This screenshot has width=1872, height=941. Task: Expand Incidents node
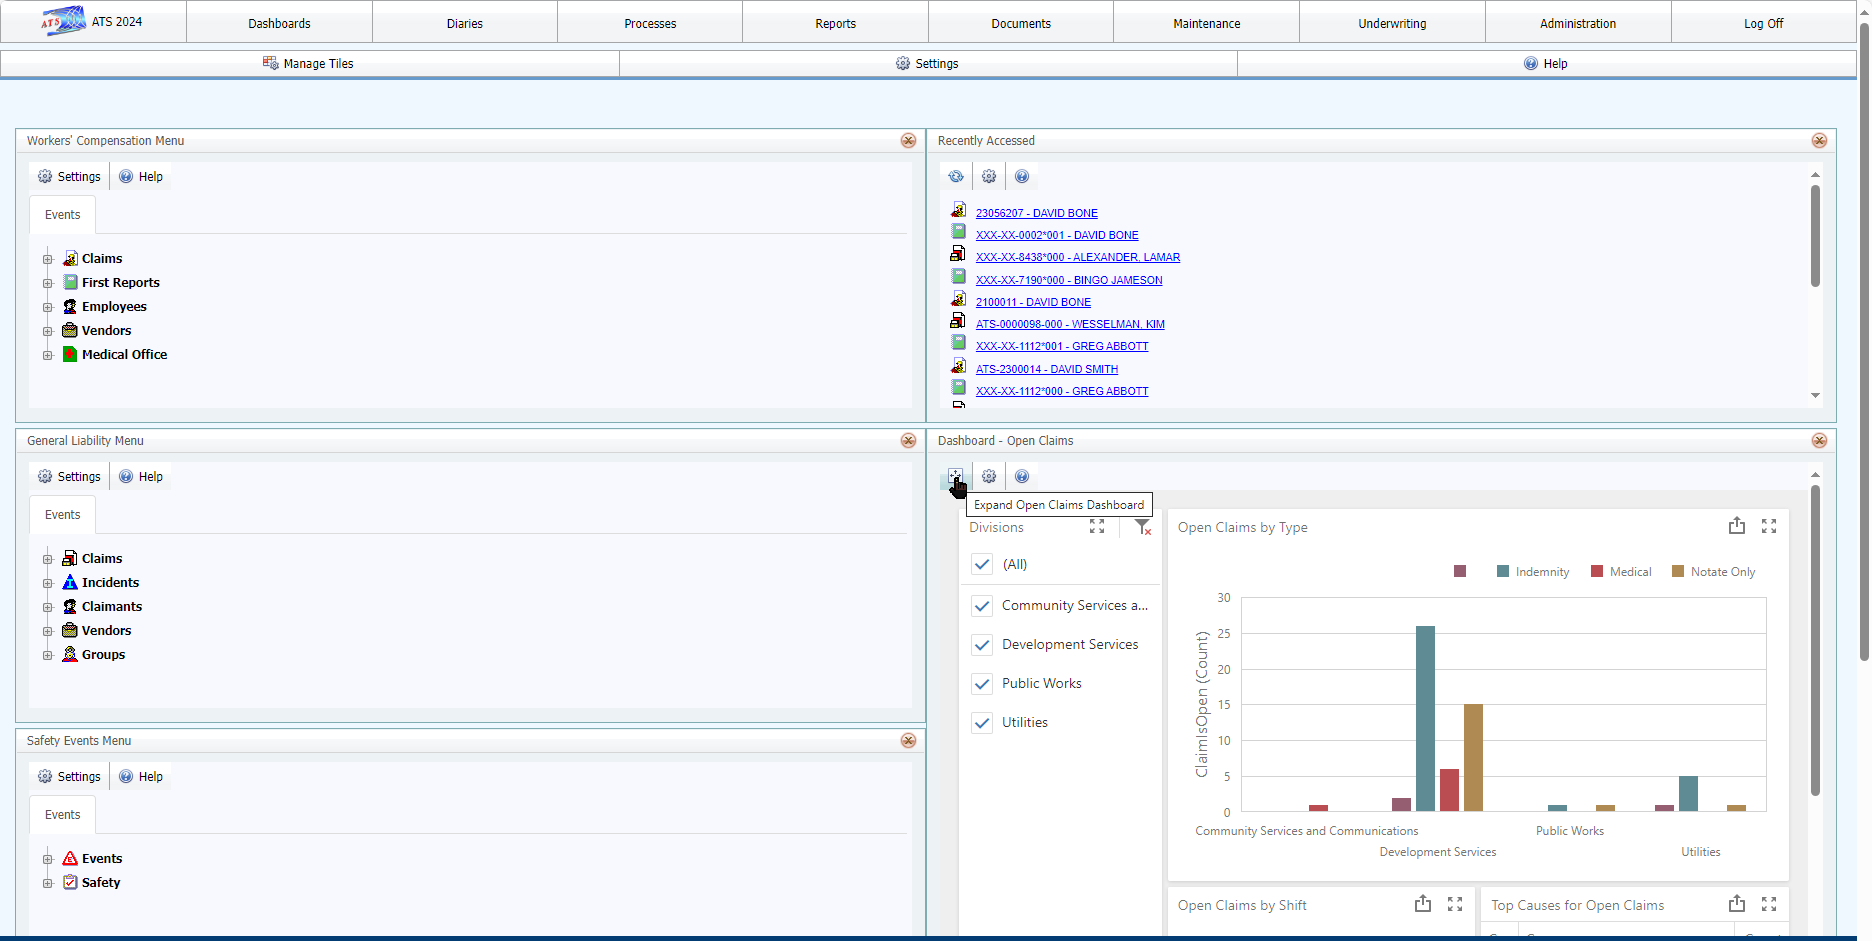47,583
